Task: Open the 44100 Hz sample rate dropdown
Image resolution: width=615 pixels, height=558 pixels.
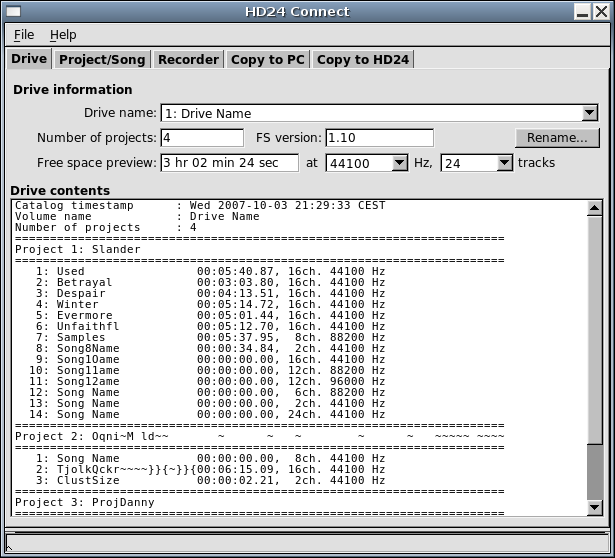Action: pos(399,162)
